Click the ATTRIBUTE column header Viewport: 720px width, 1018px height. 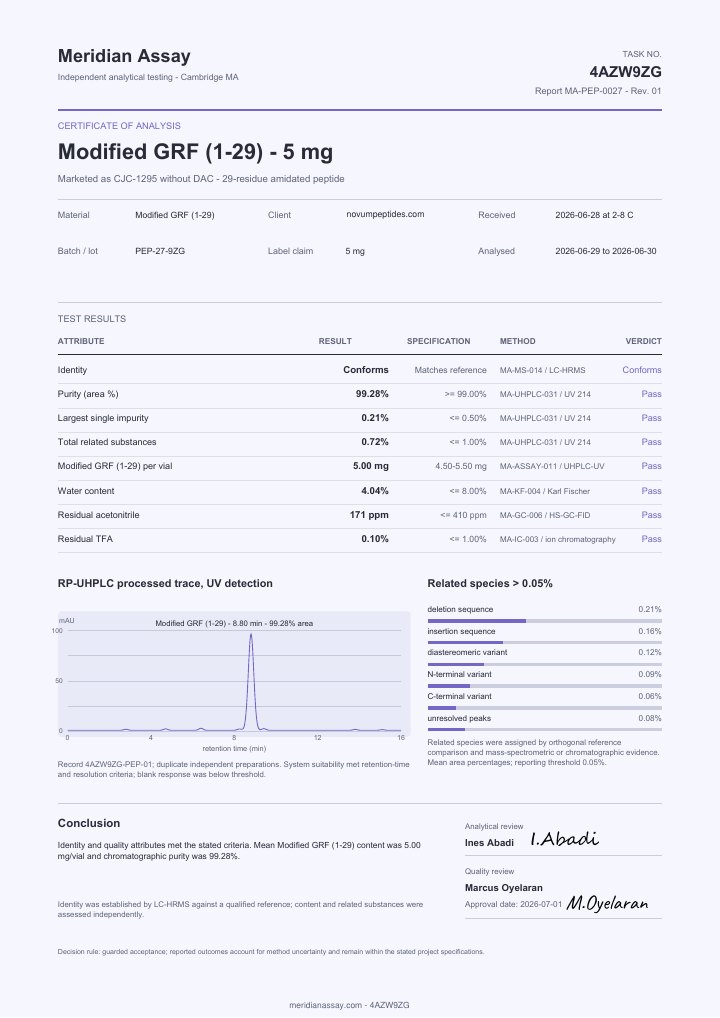tap(81, 341)
